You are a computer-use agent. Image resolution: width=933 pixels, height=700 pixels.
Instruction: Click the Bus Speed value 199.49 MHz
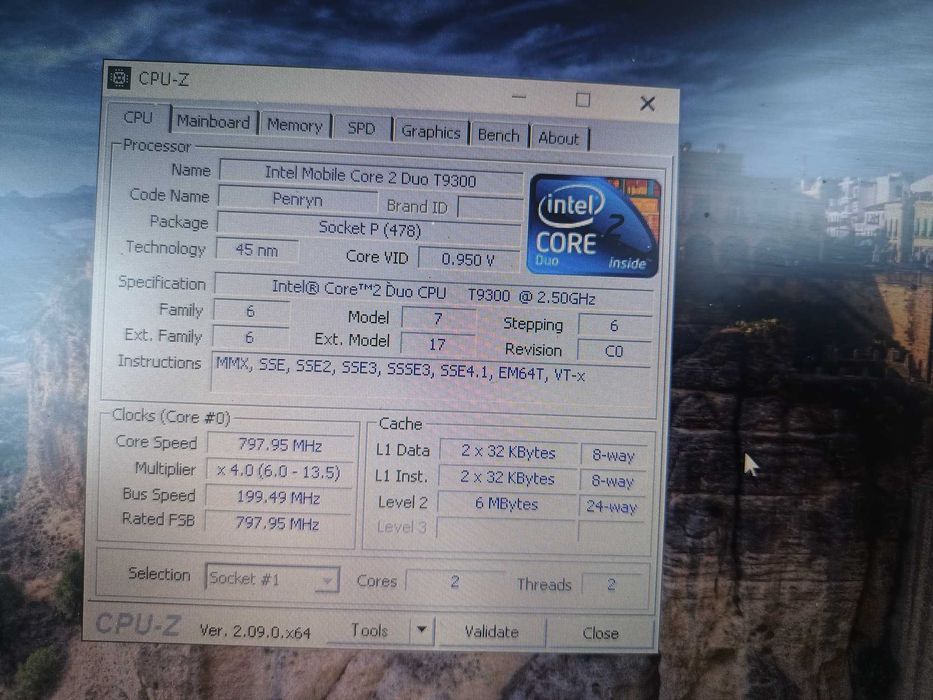(x=278, y=497)
